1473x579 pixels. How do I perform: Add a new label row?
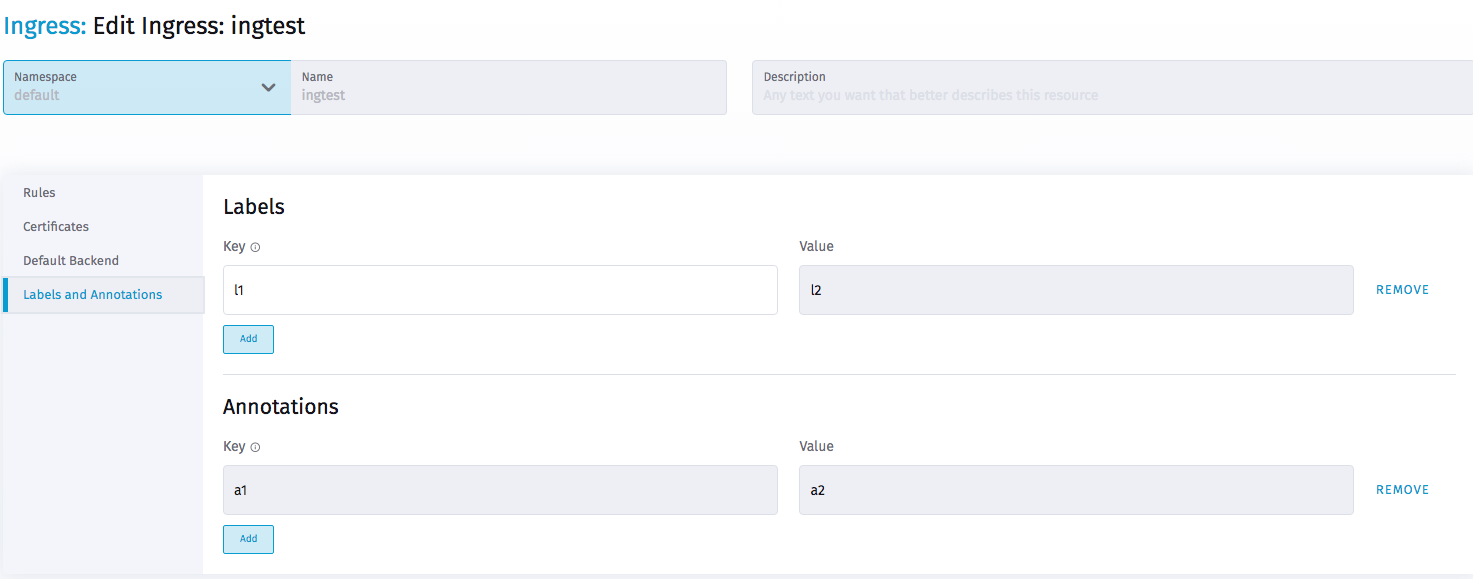pyautogui.click(x=248, y=339)
